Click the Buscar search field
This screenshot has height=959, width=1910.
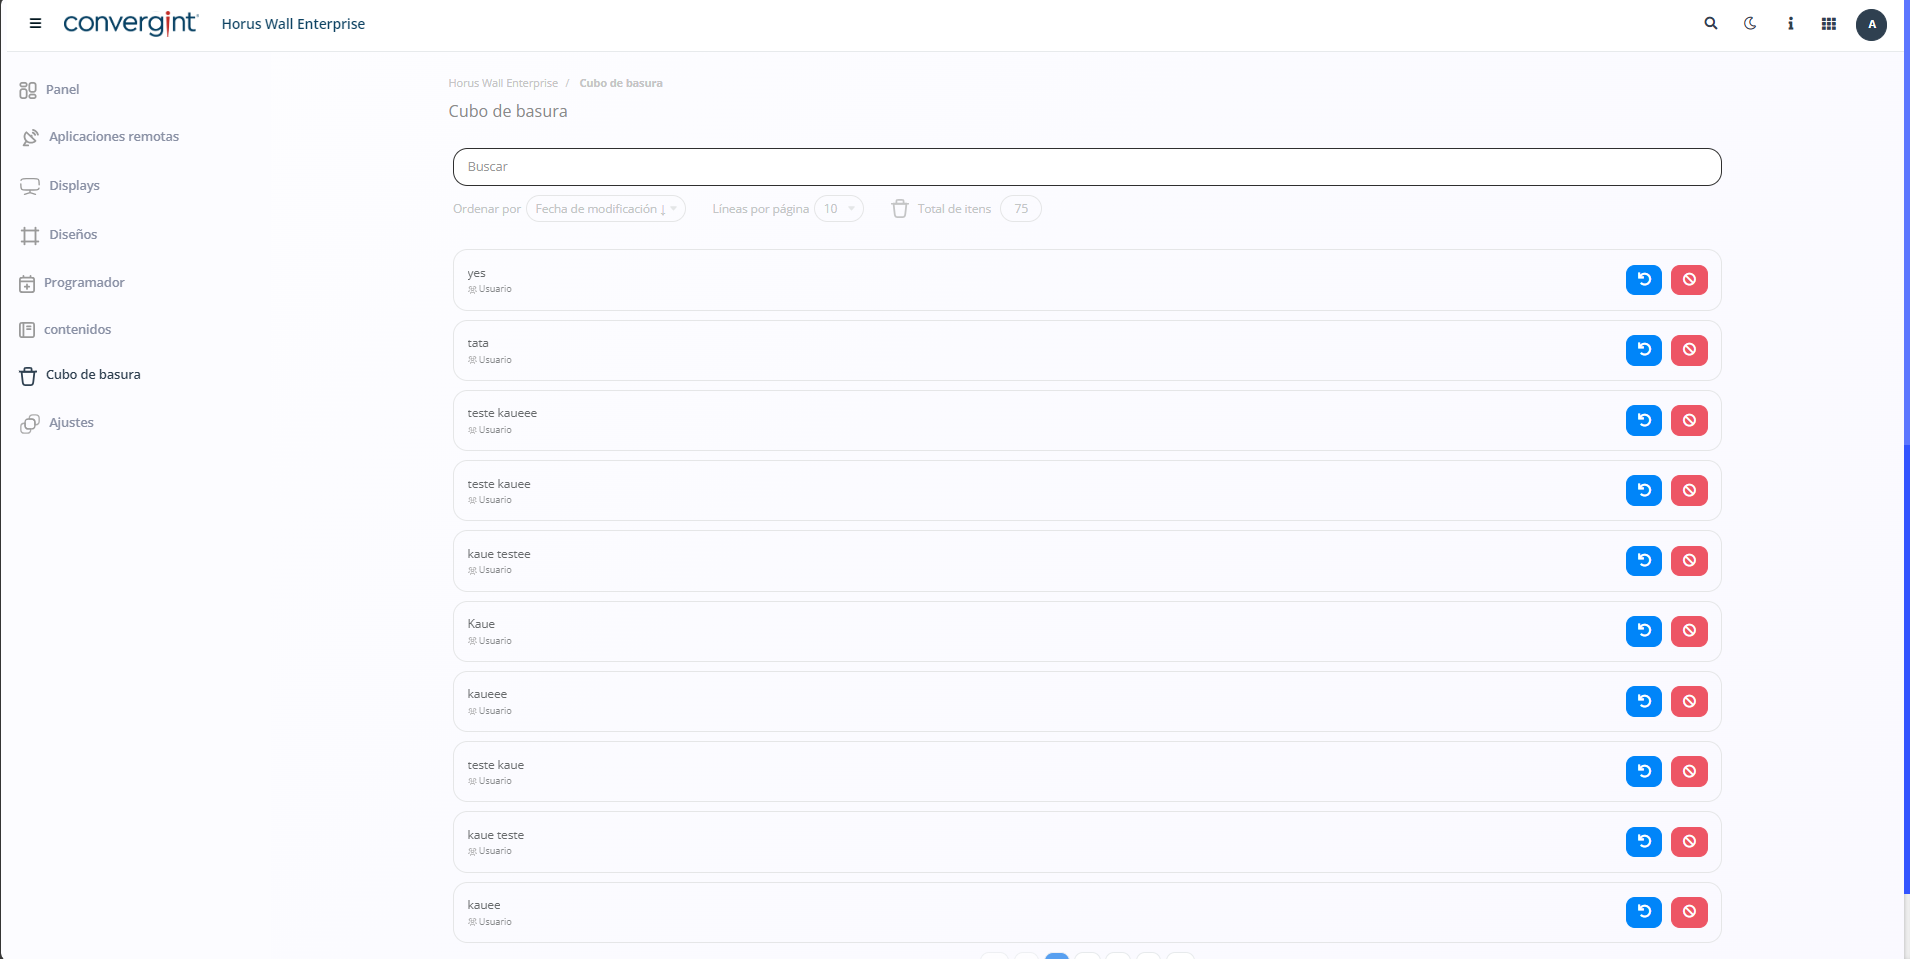tap(1086, 167)
